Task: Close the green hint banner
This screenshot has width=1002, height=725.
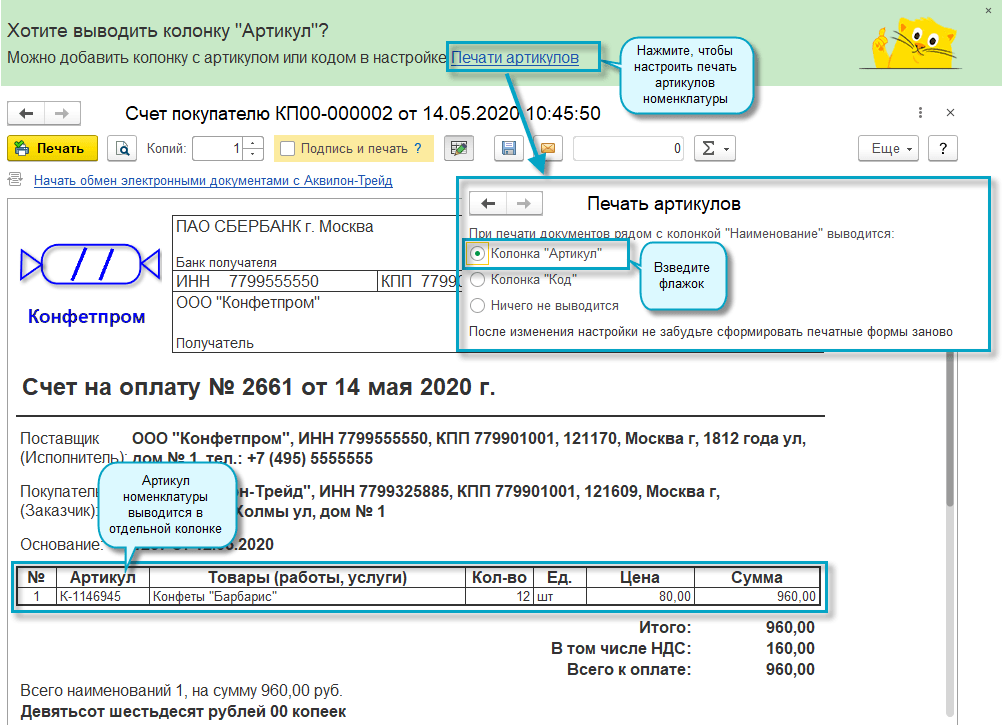Action: point(988,10)
